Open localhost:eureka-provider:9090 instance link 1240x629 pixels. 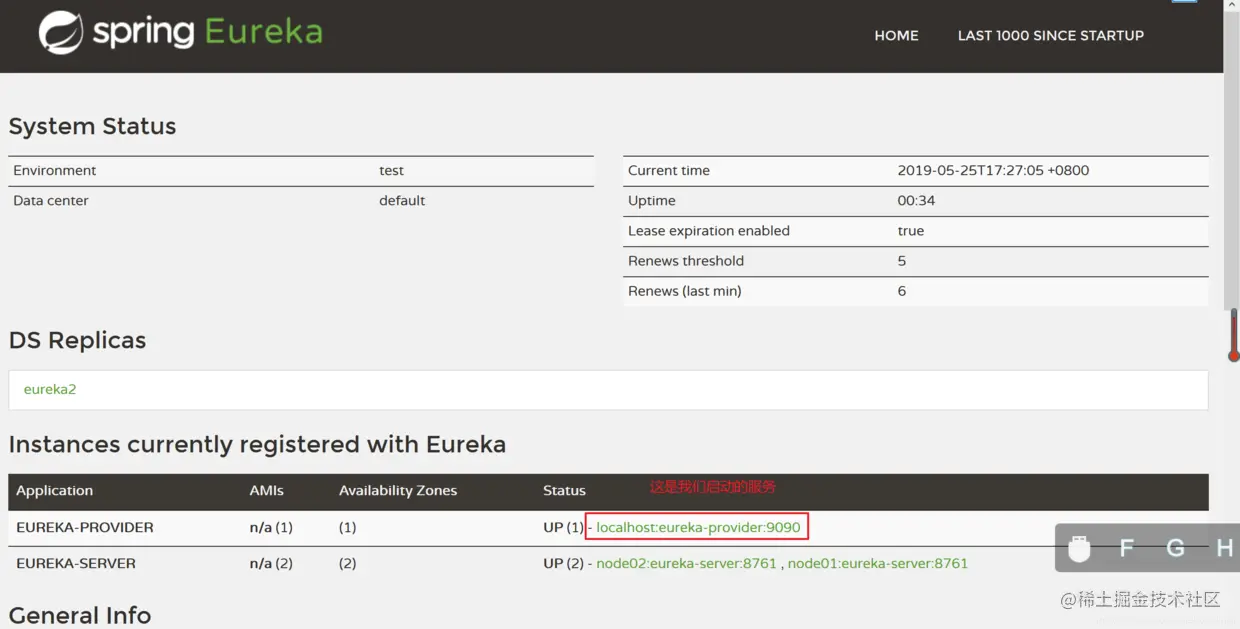tap(698, 527)
